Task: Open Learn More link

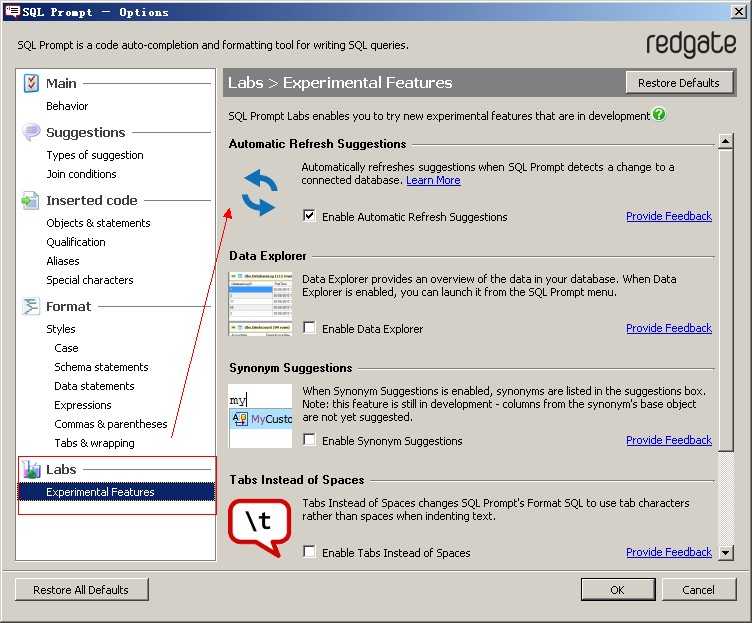Action: (x=433, y=180)
